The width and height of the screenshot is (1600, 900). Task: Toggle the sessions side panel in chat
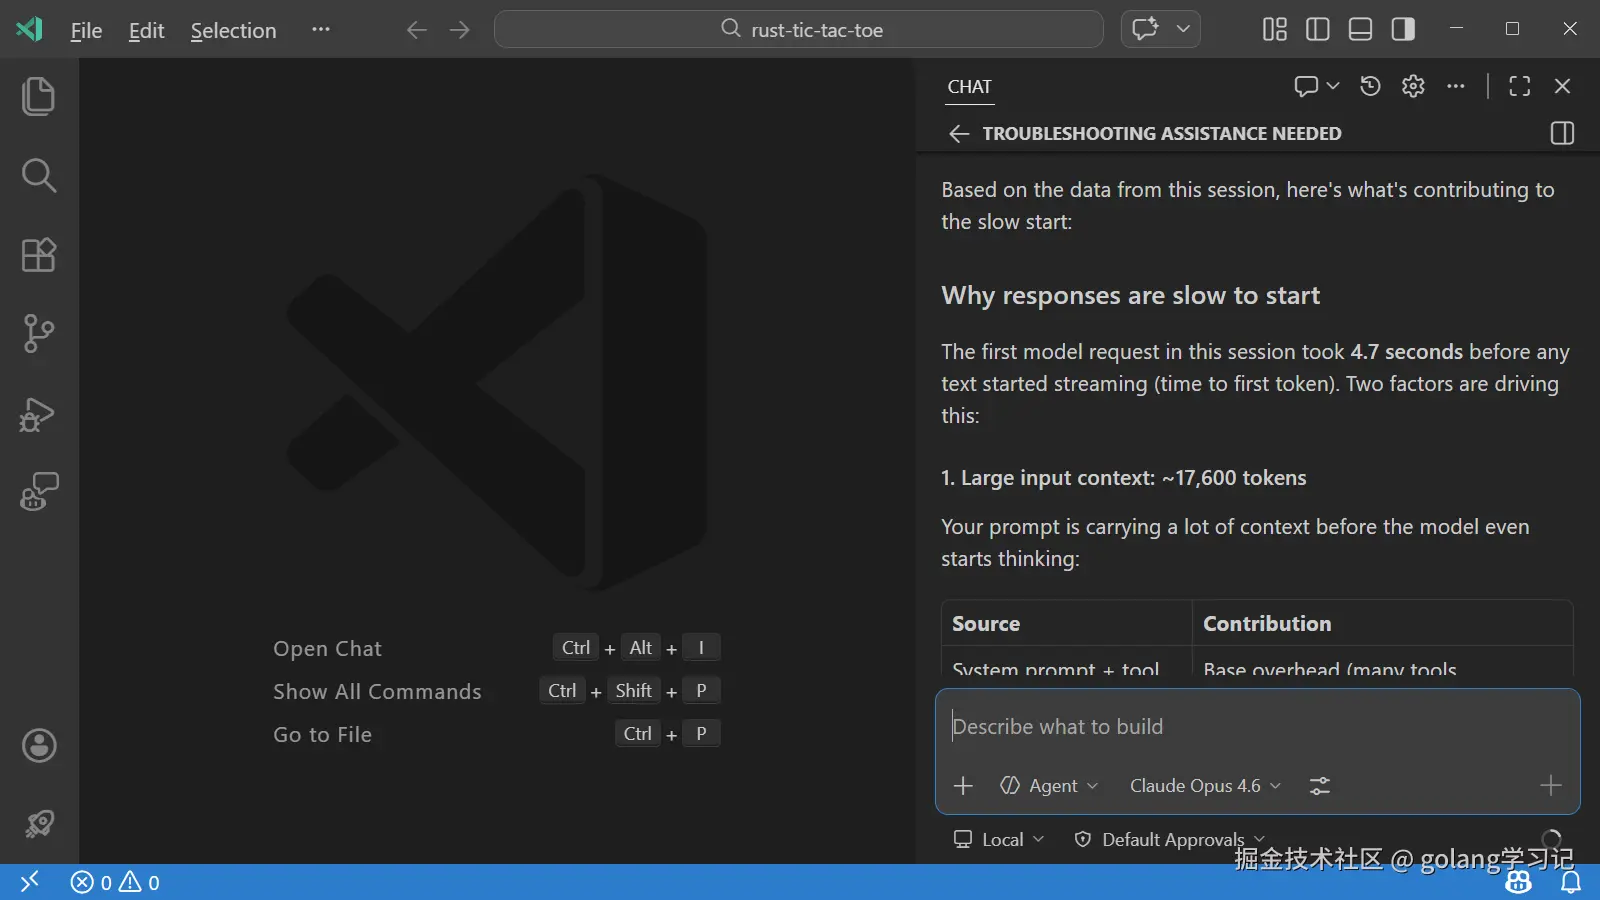click(x=1562, y=134)
